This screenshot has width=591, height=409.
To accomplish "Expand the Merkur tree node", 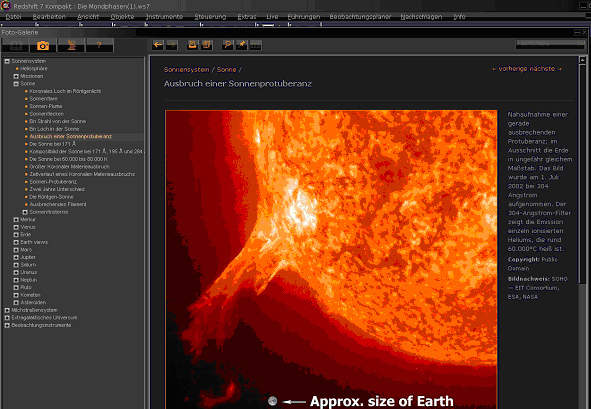I will [16, 220].
